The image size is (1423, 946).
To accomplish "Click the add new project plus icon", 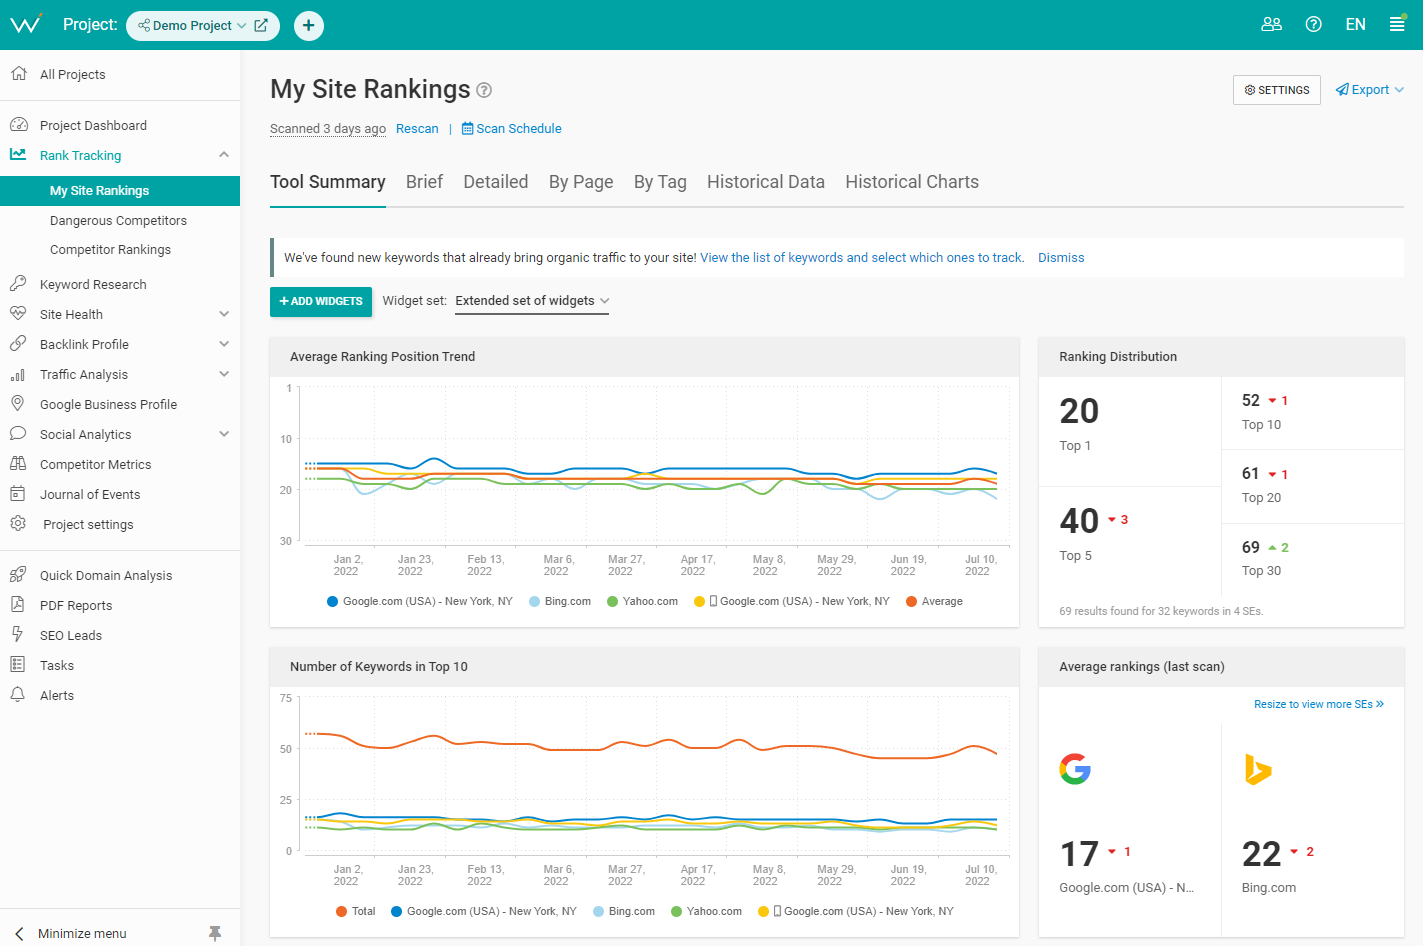I will point(309,25).
